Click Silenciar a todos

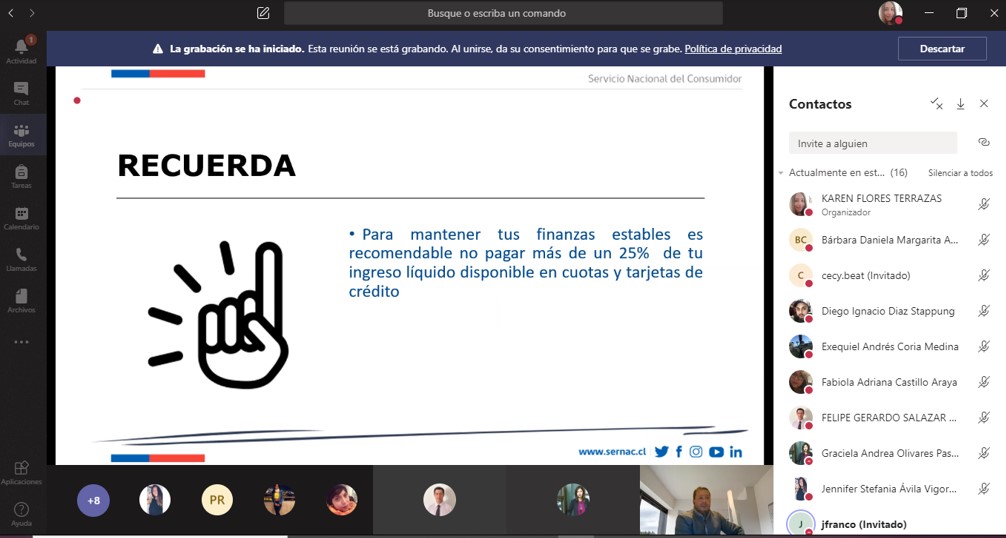coord(960,173)
